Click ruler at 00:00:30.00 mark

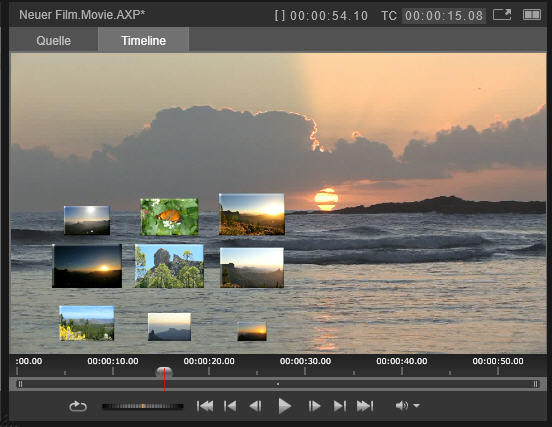[x=305, y=361]
